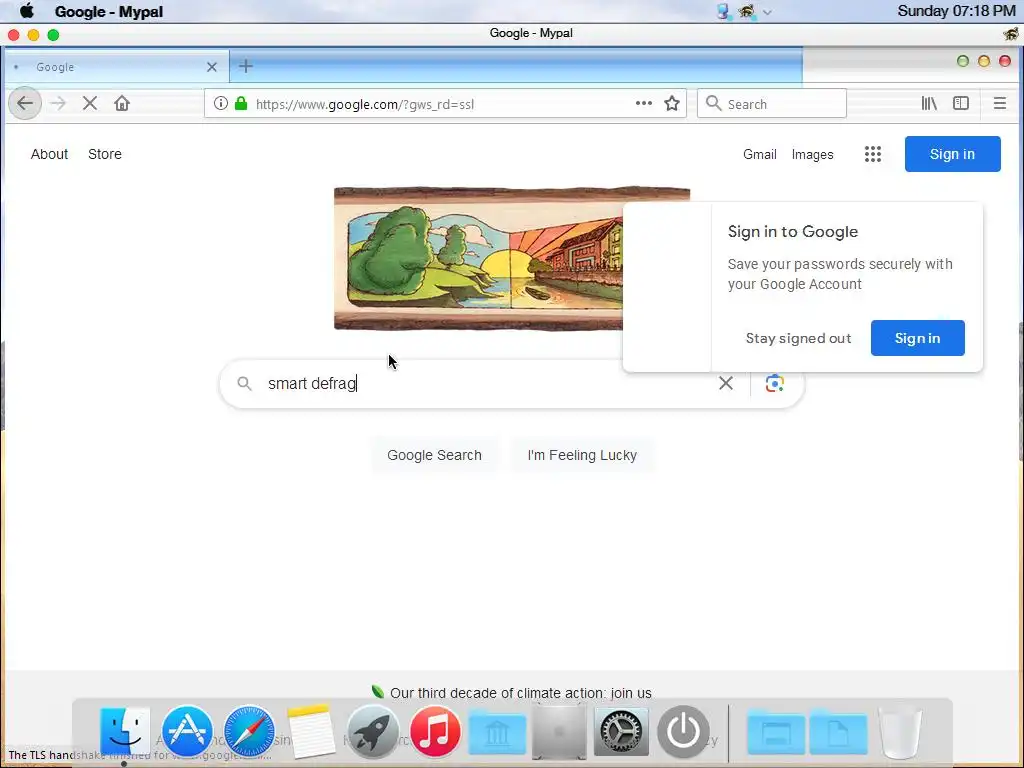The image size is (1024, 768).
Task: Open the Trash in the dock
Action: (900, 731)
